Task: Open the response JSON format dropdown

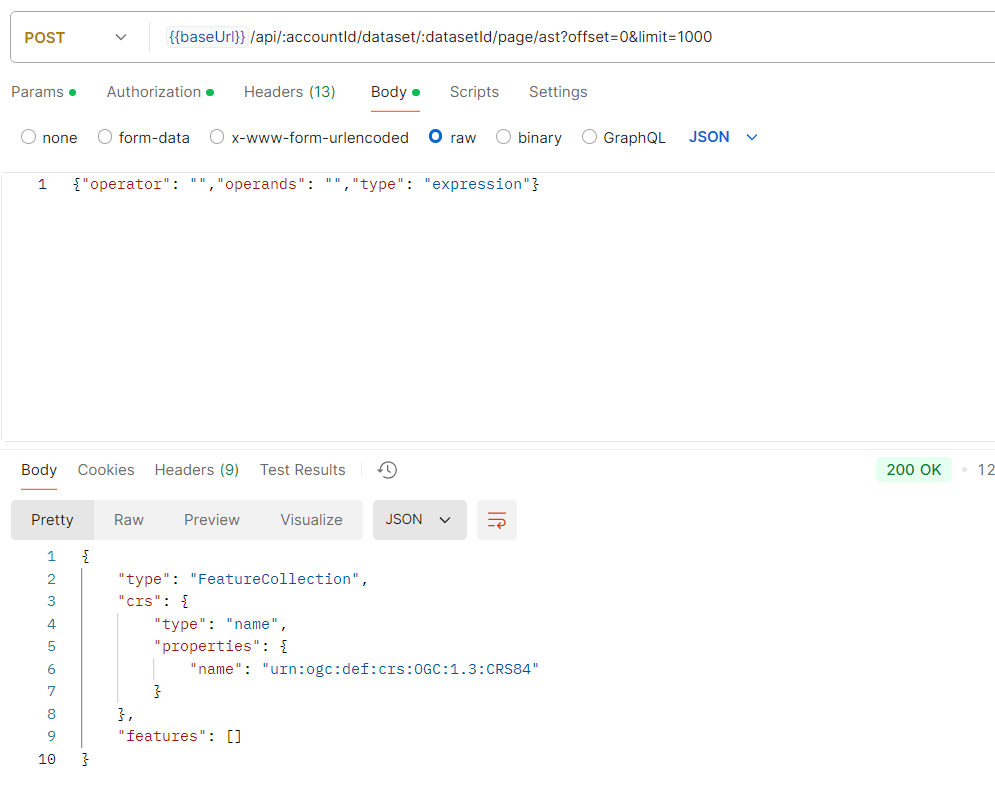Action: coord(419,520)
